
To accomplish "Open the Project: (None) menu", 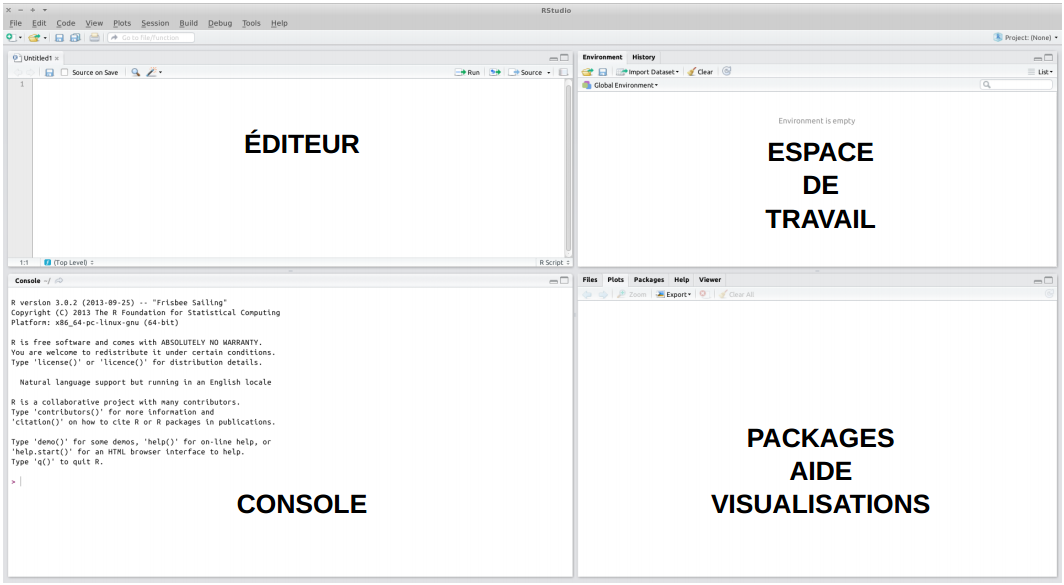I will coord(1025,38).
